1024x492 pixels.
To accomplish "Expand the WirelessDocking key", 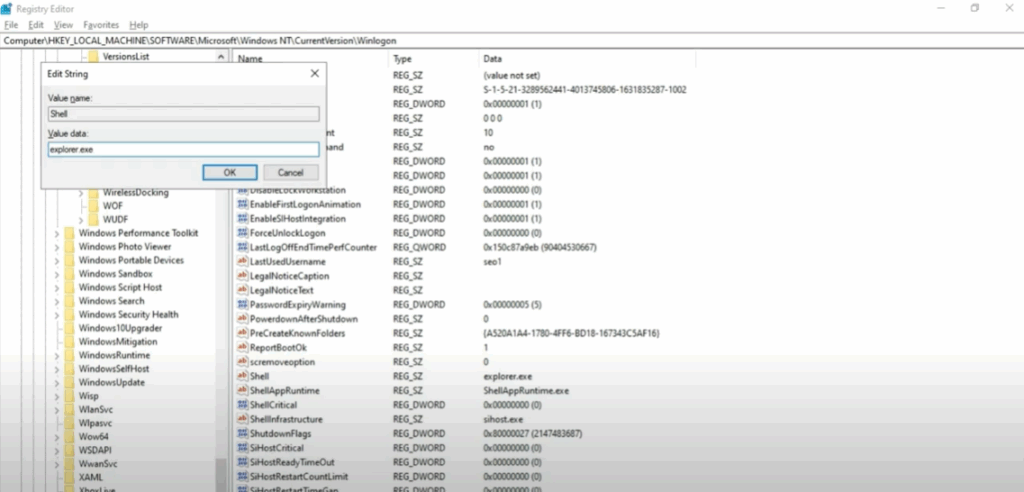I will point(81,193).
